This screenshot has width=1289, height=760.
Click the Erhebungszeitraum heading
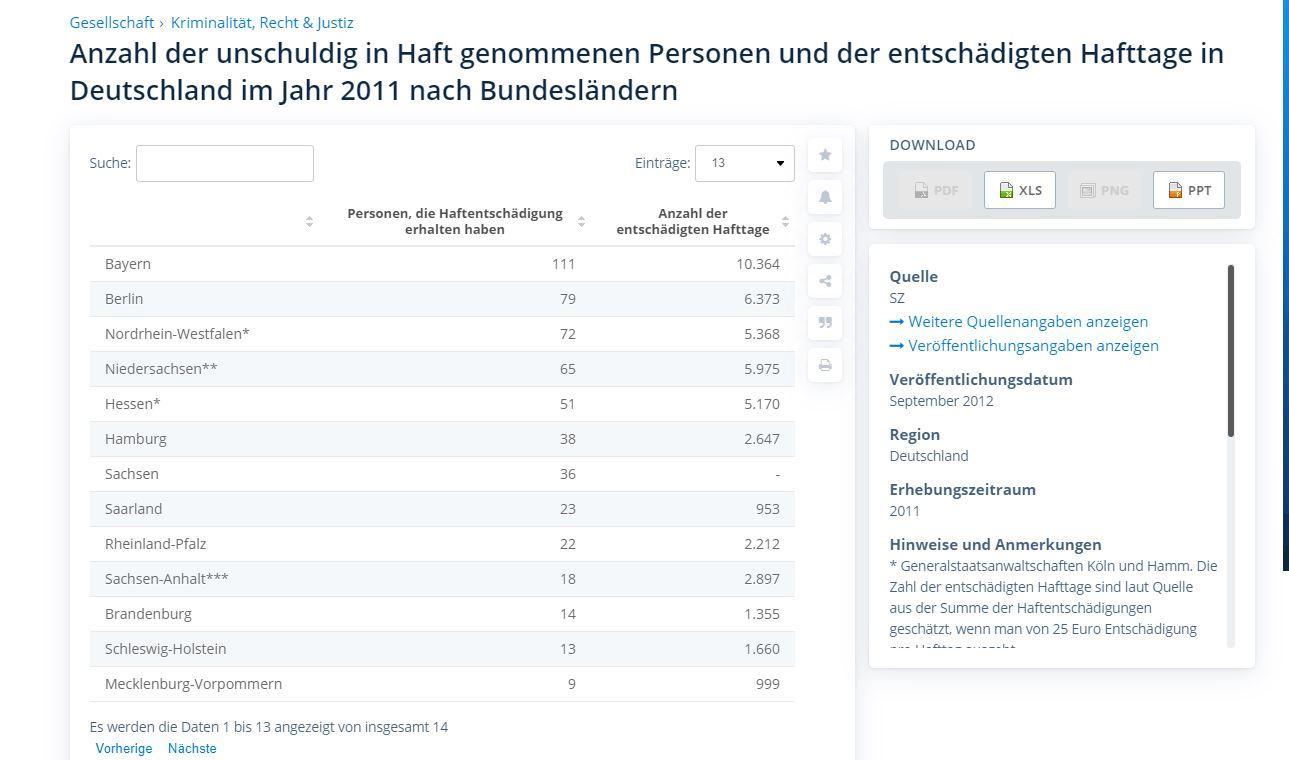click(962, 490)
